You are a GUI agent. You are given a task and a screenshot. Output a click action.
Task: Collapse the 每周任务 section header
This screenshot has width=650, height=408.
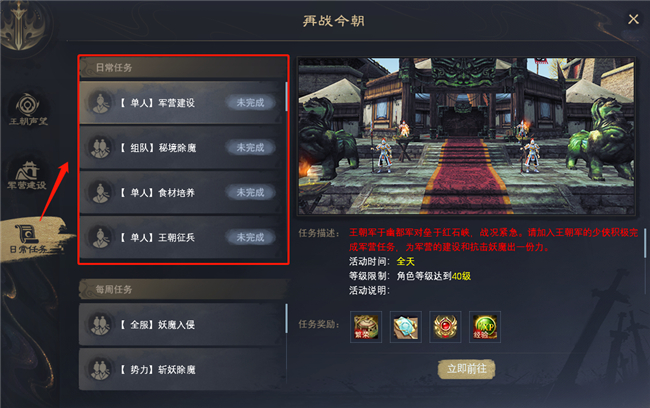click(x=183, y=289)
